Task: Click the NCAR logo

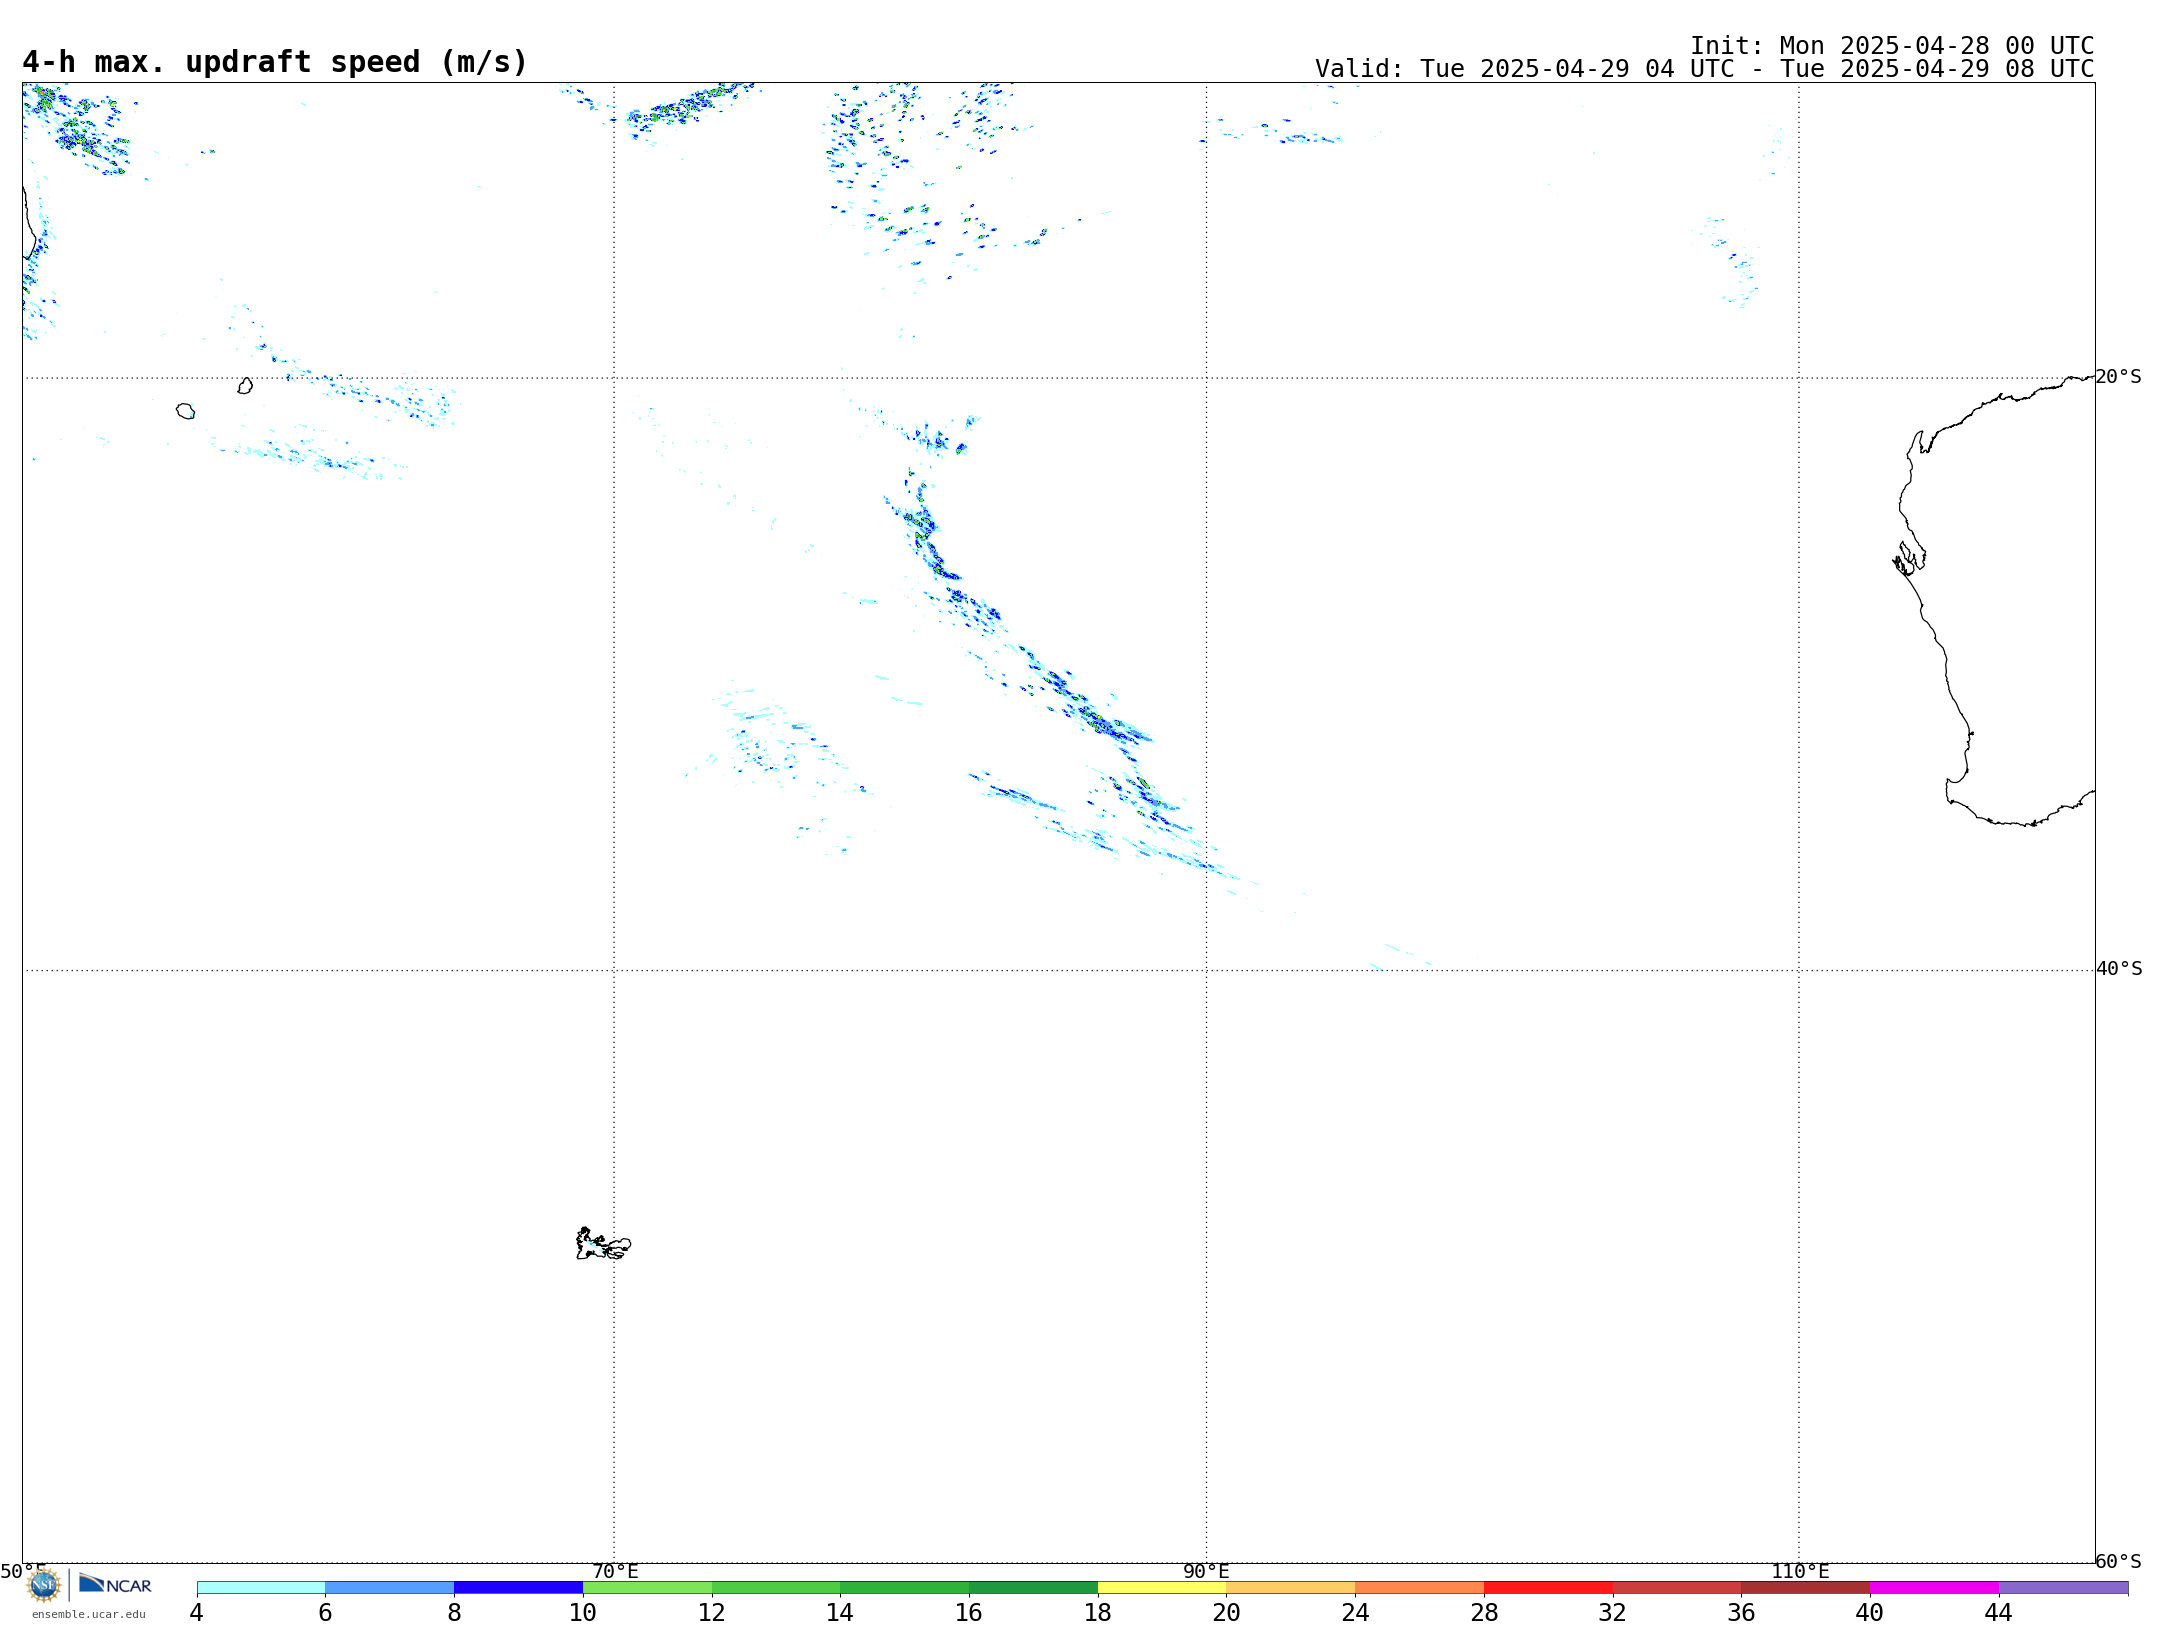Action: [115, 1584]
